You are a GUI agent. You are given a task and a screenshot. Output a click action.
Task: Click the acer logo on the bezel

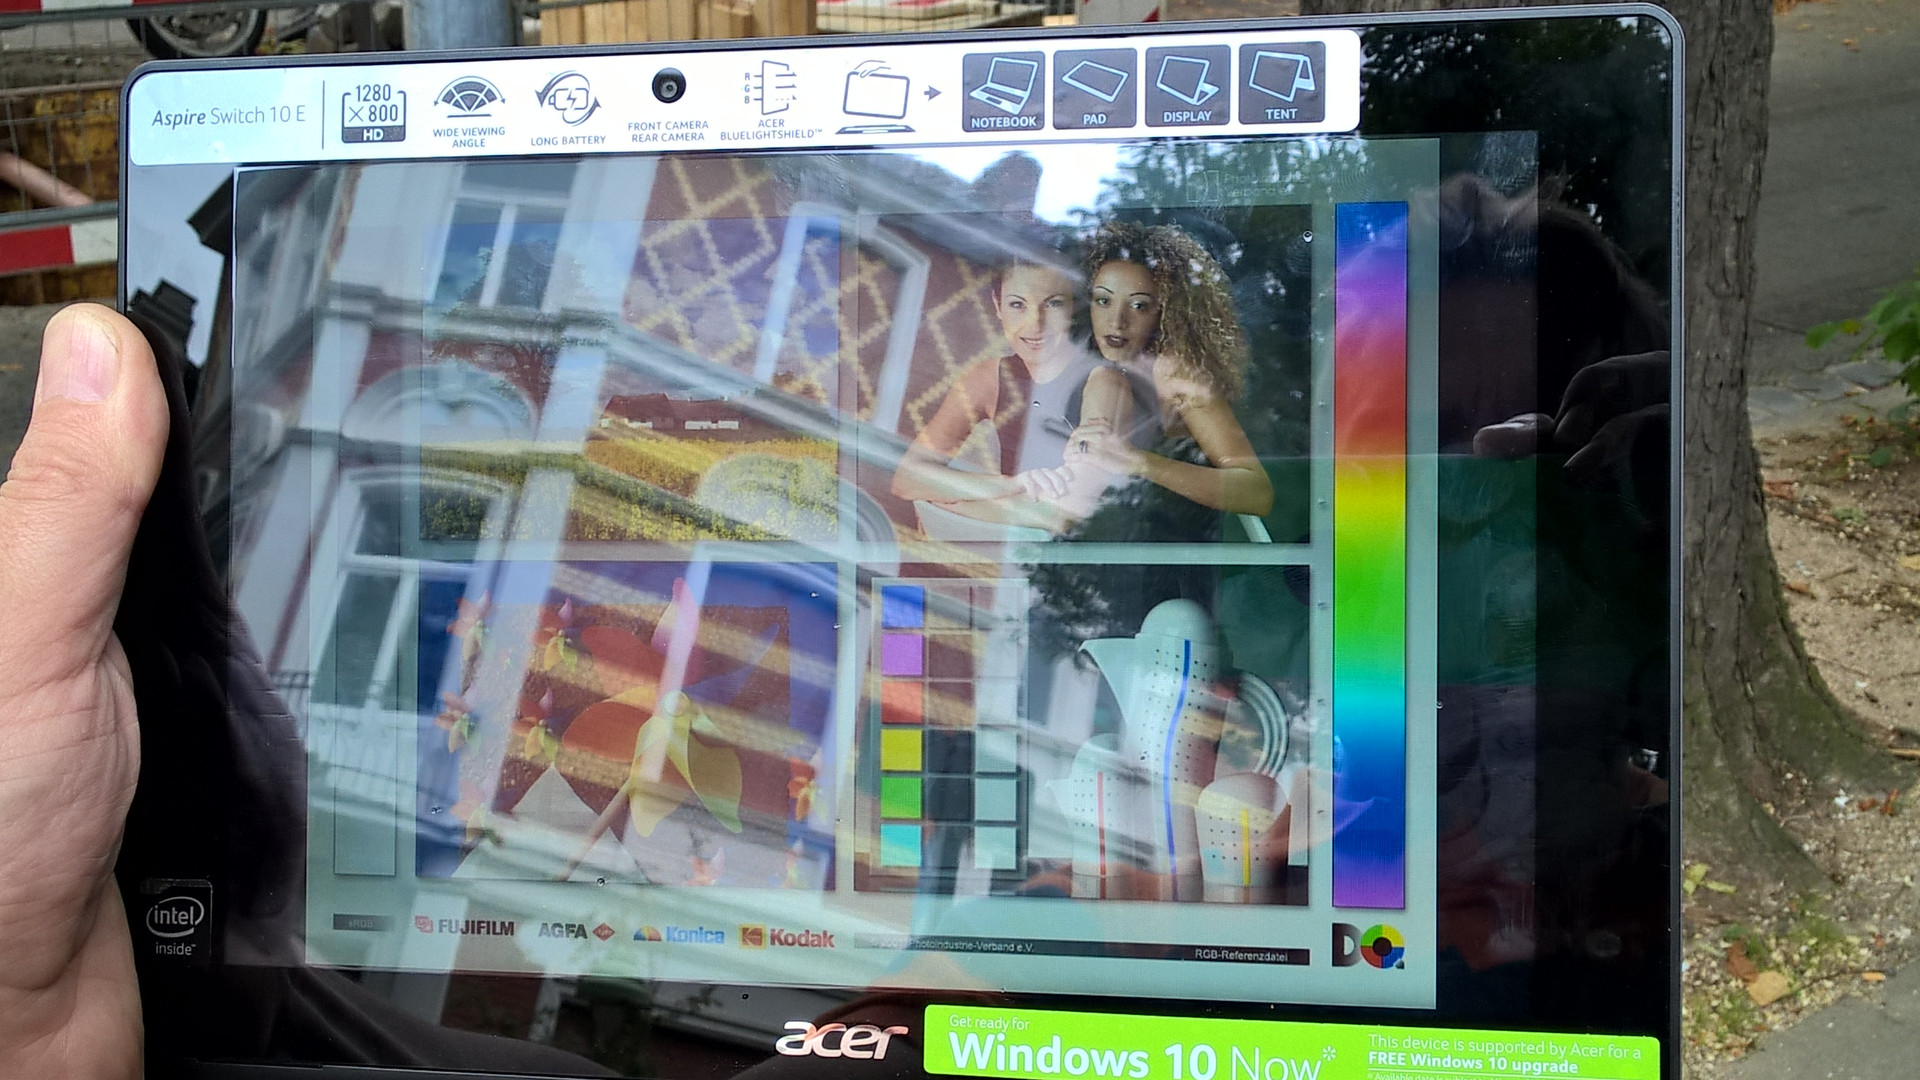point(842,1040)
